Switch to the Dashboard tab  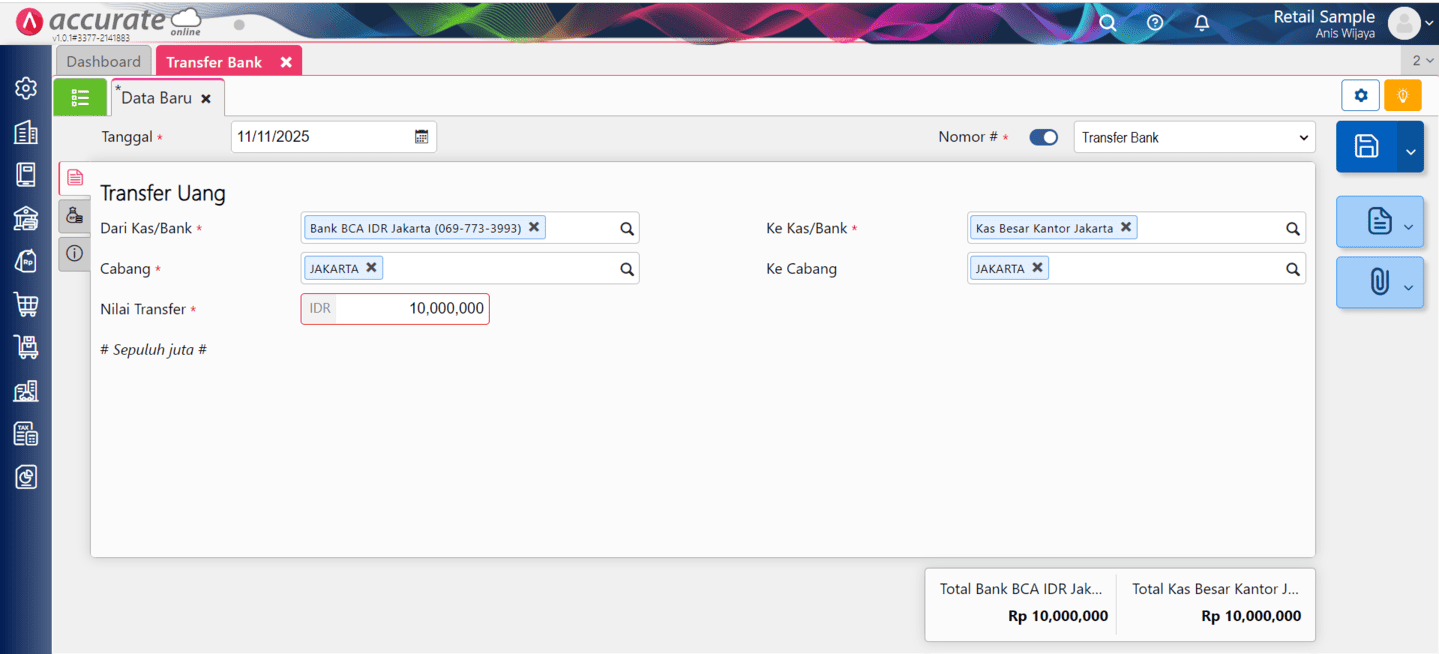click(103, 61)
